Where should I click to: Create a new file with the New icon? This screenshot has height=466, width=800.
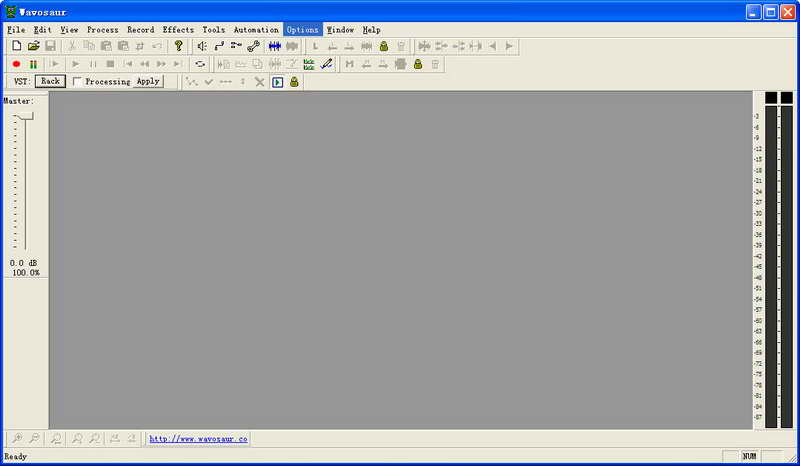point(16,46)
